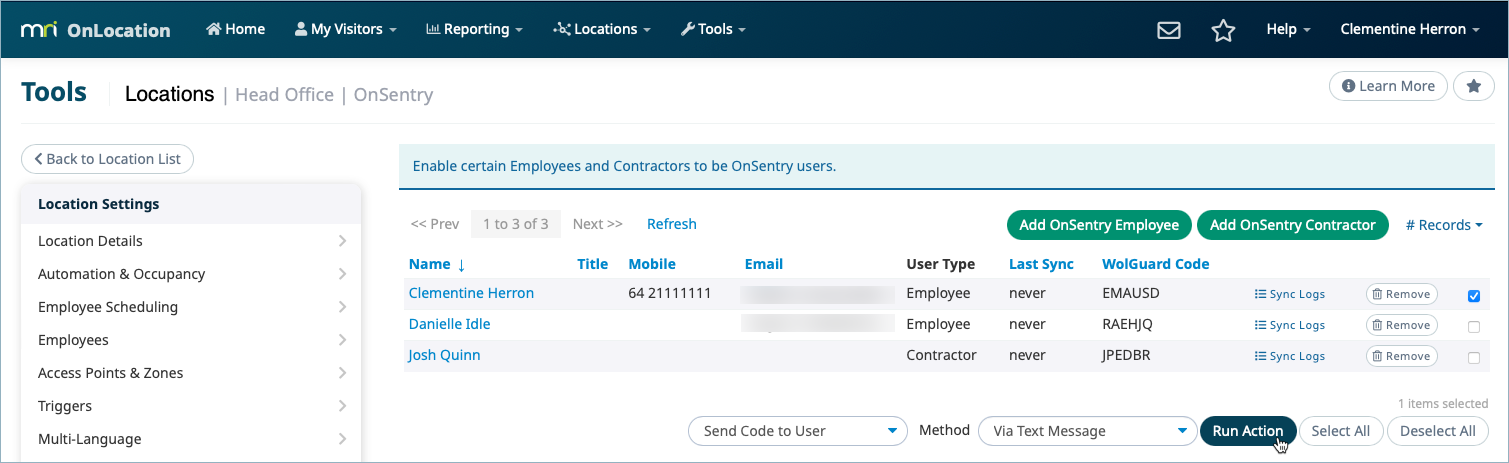Click Learn More button
Image resolution: width=1509 pixels, height=463 pixels.
pos(1388,86)
